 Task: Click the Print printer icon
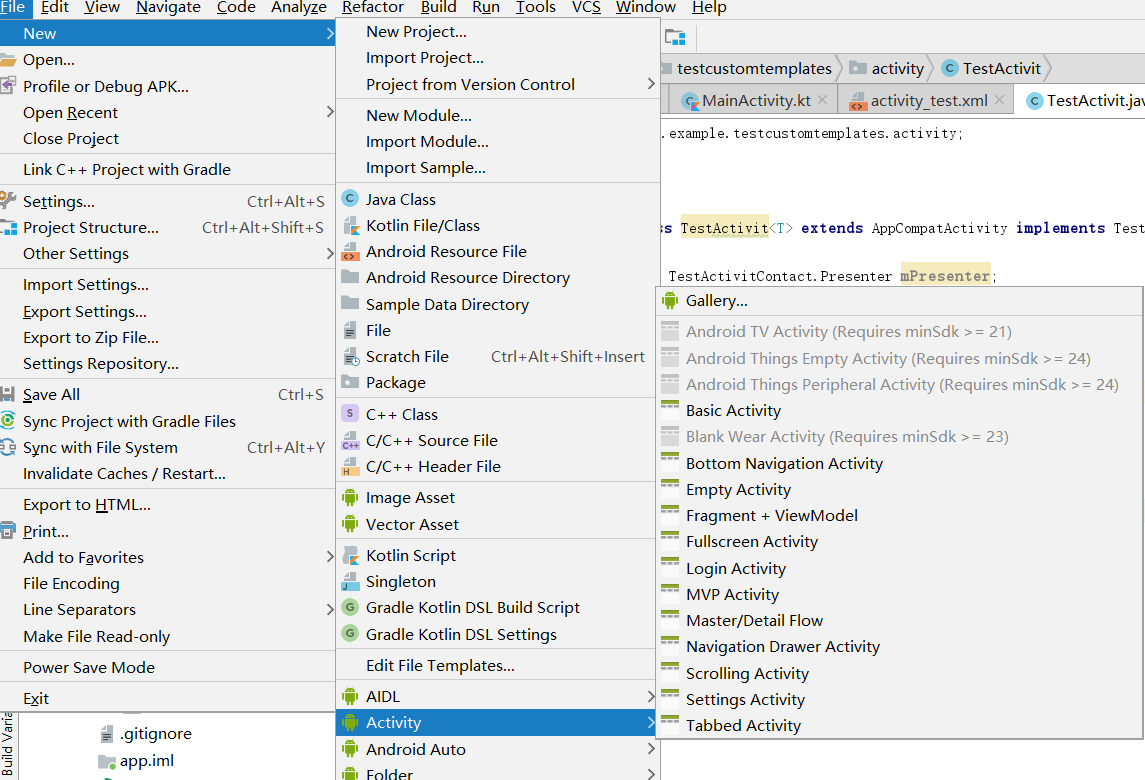(8, 531)
